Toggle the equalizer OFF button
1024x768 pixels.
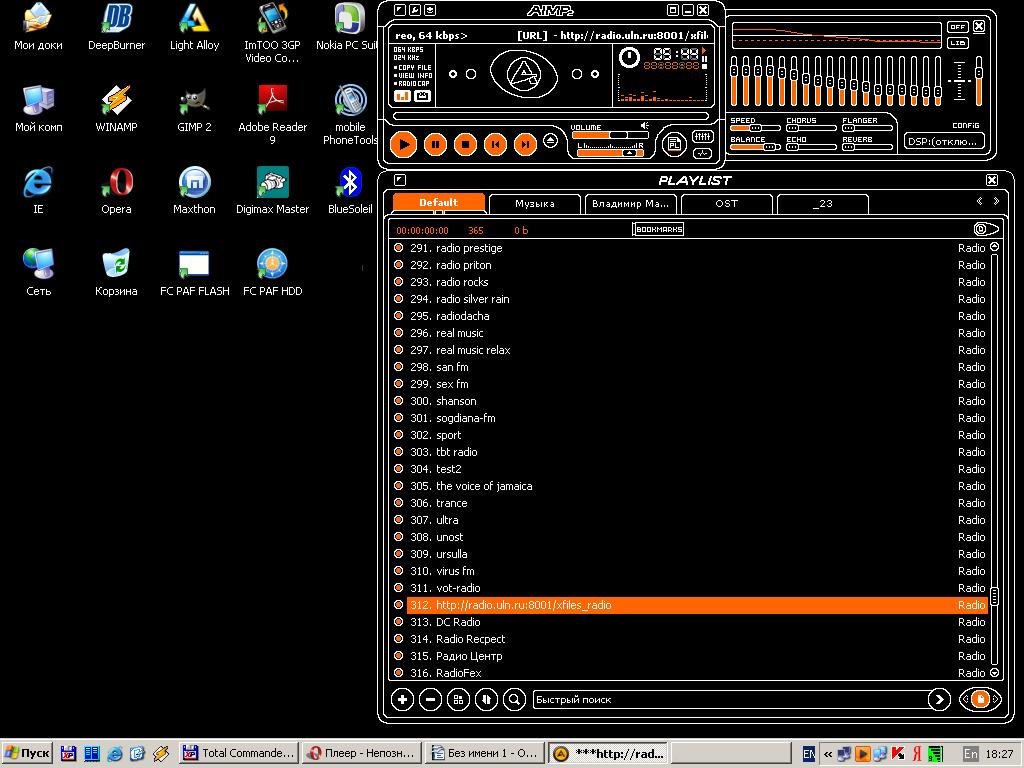(x=958, y=27)
